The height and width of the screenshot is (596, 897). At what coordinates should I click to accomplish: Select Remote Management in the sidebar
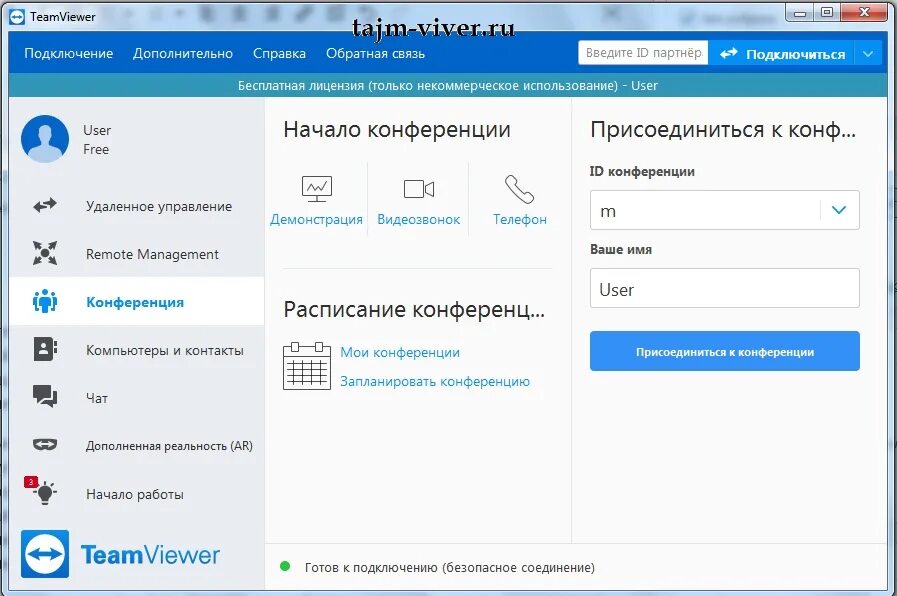click(137, 254)
